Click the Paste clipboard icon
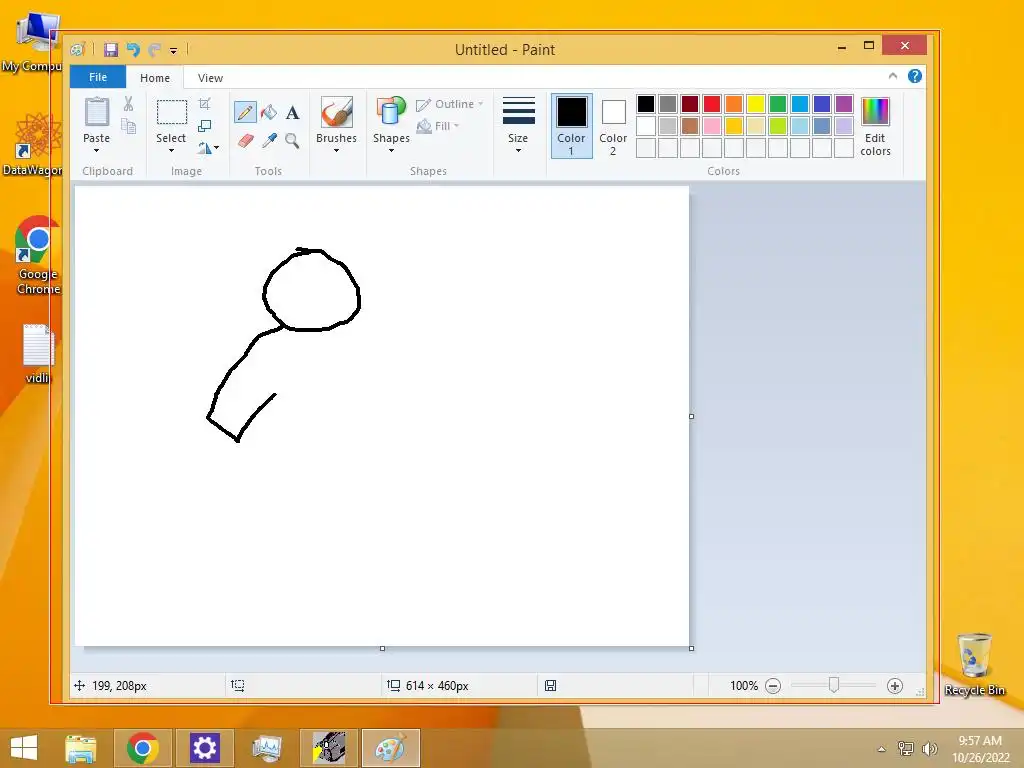Viewport: 1024px width, 768px height. coord(97,112)
